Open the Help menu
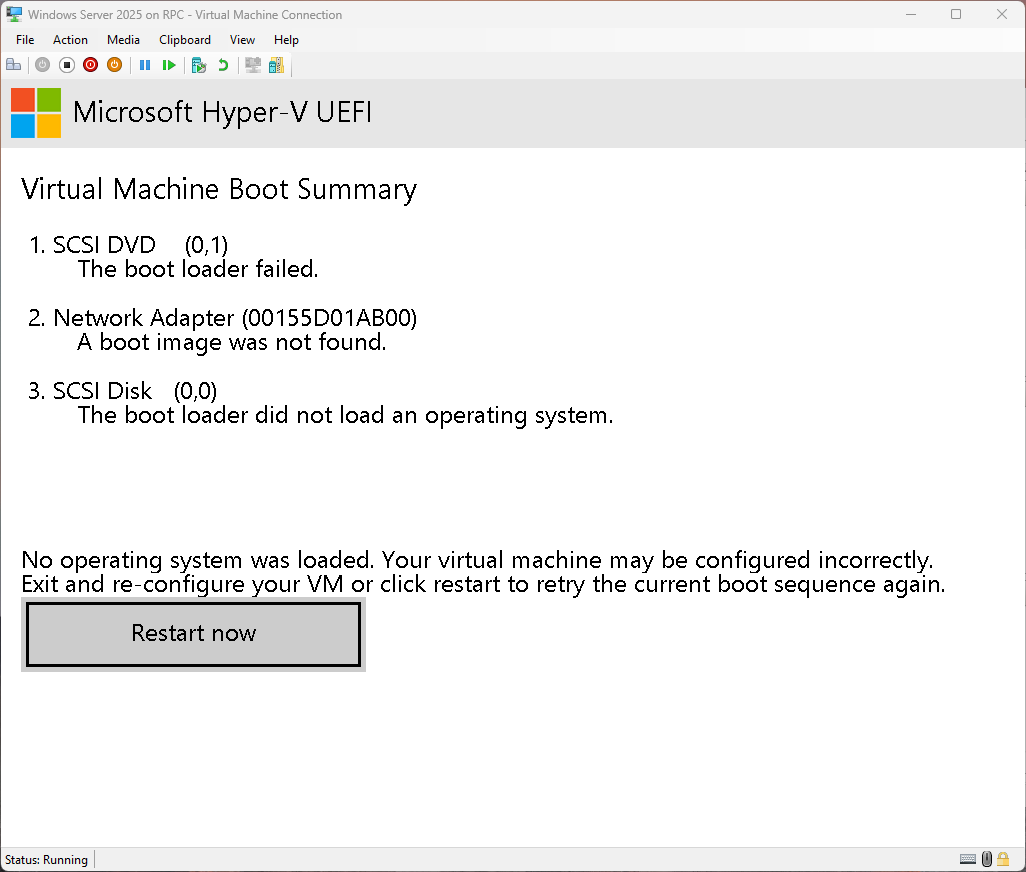The height and width of the screenshot is (872, 1026). coord(286,40)
